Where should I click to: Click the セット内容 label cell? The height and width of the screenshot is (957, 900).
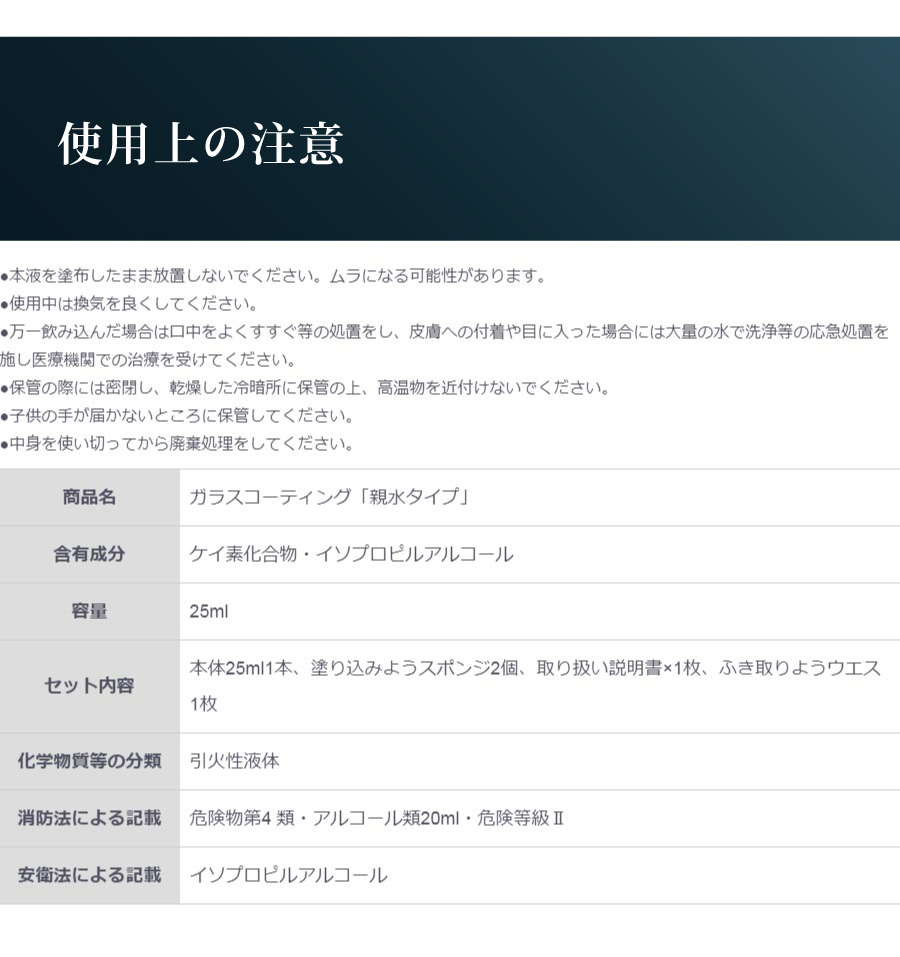[x=90, y=686]
